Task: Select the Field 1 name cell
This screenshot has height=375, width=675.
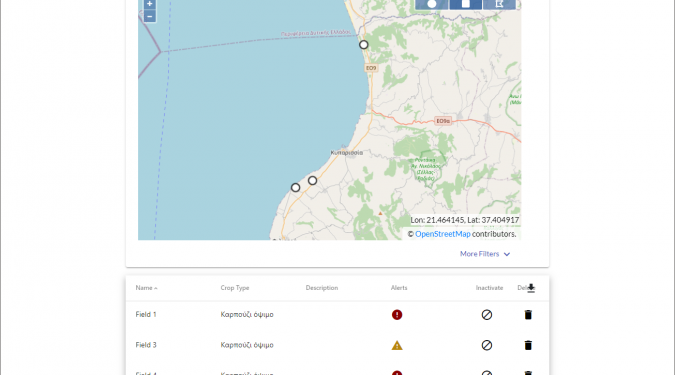Action: tap(146, 314)
